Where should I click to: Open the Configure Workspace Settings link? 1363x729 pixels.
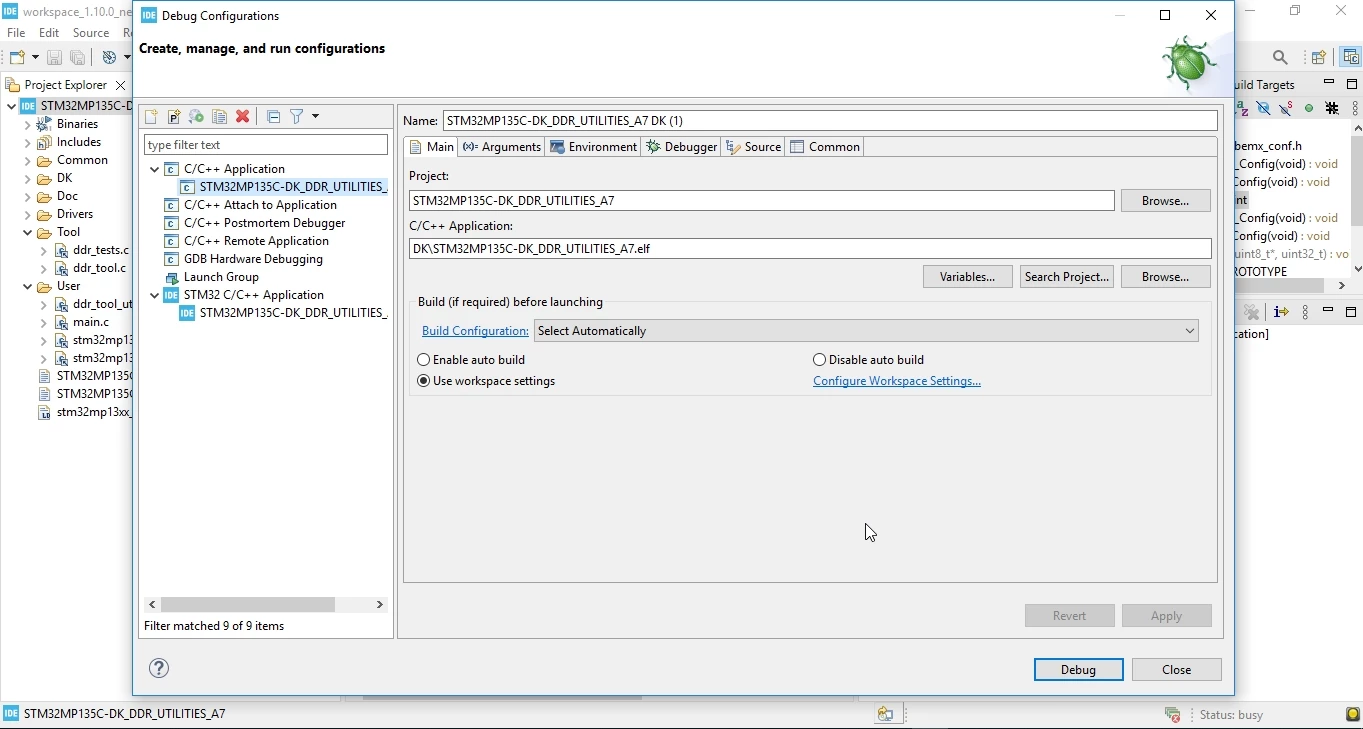click(897, 381)
